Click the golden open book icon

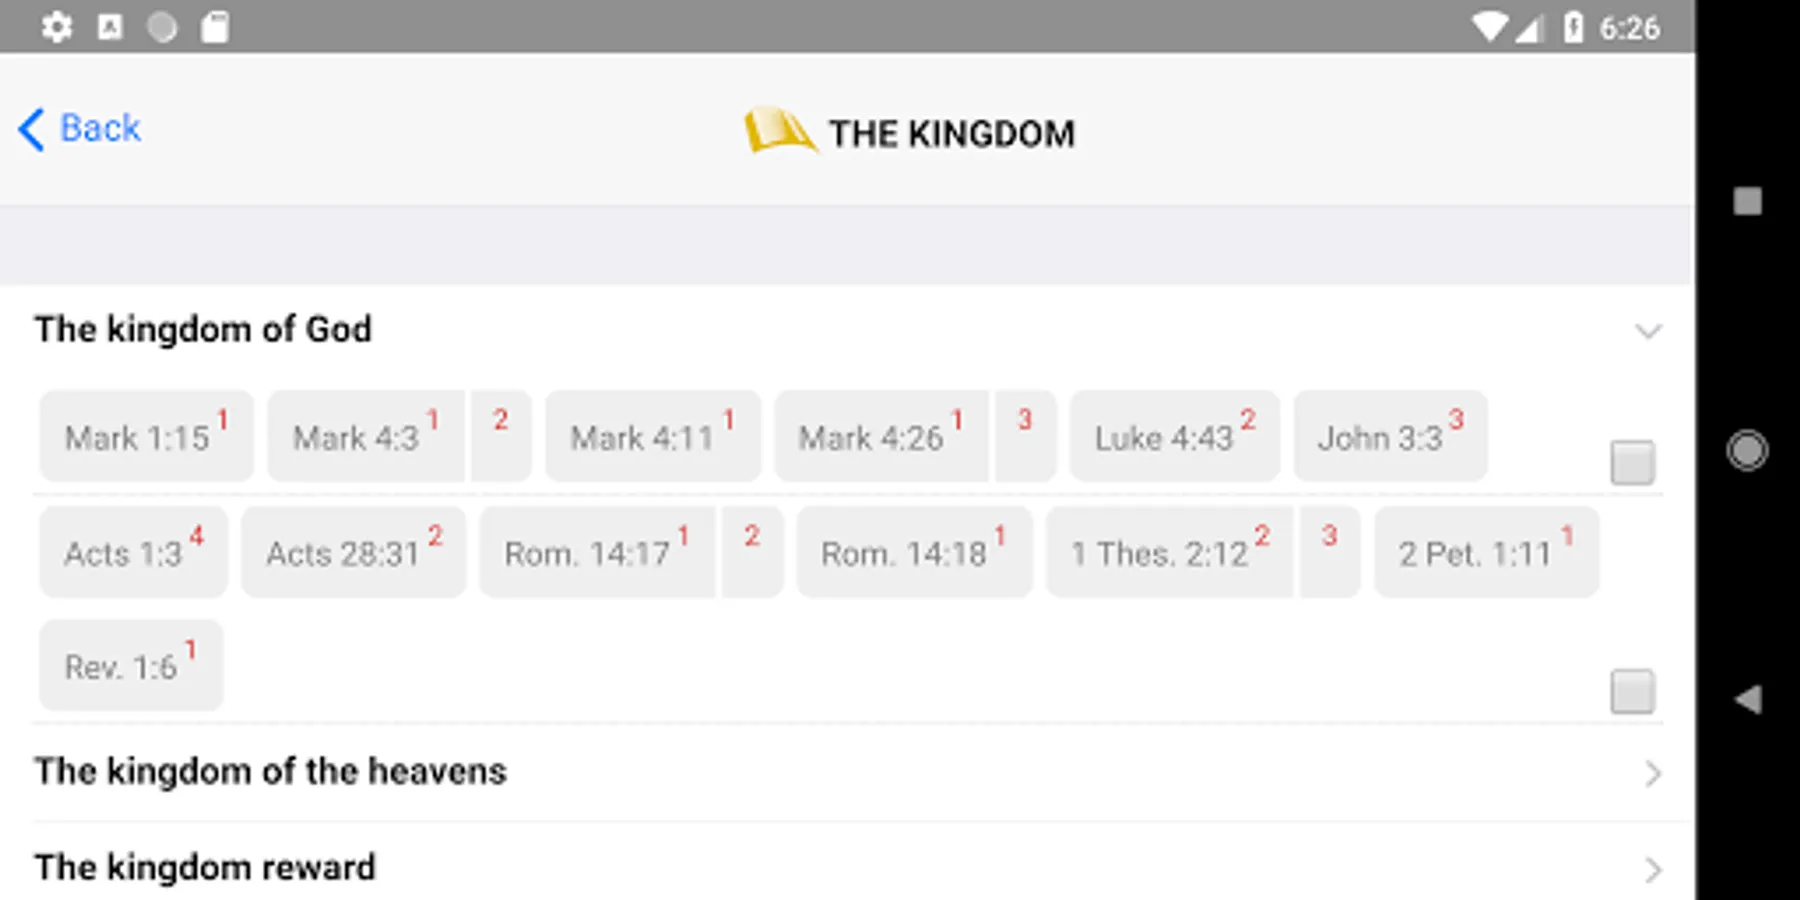778,131
